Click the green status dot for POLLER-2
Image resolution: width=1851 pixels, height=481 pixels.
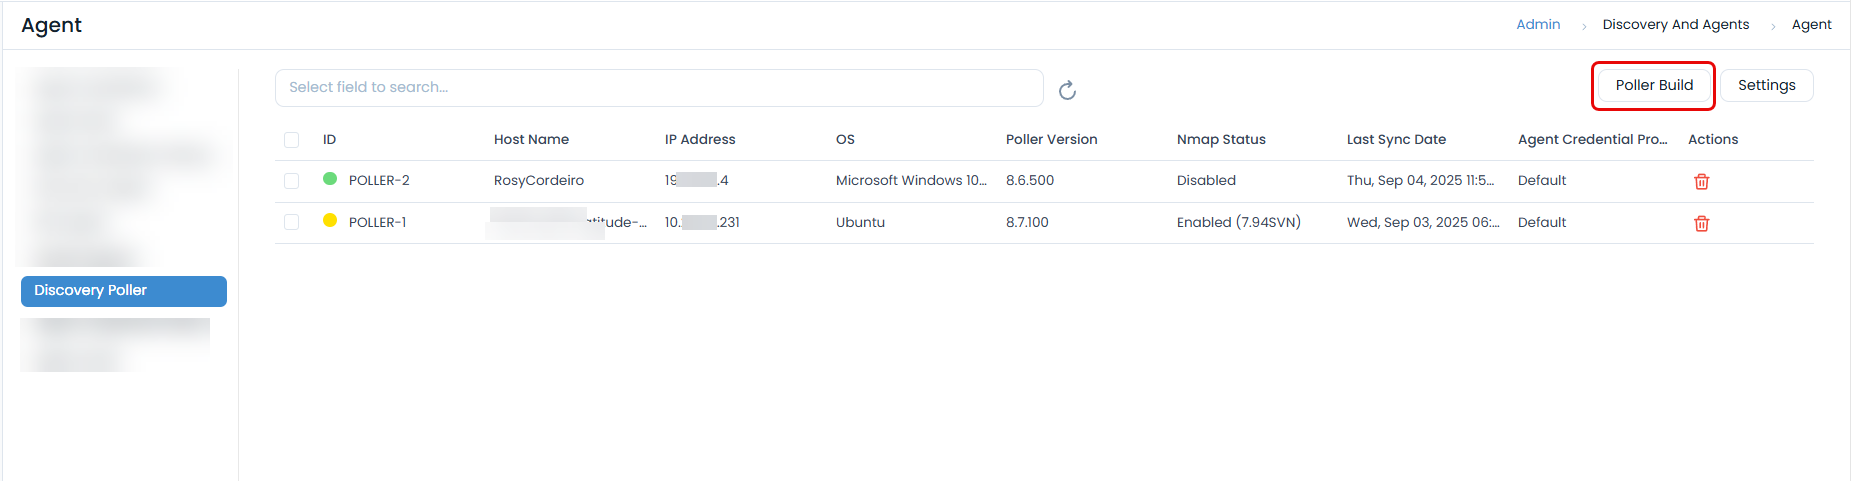pyautogui.click(x=330, y=179)
